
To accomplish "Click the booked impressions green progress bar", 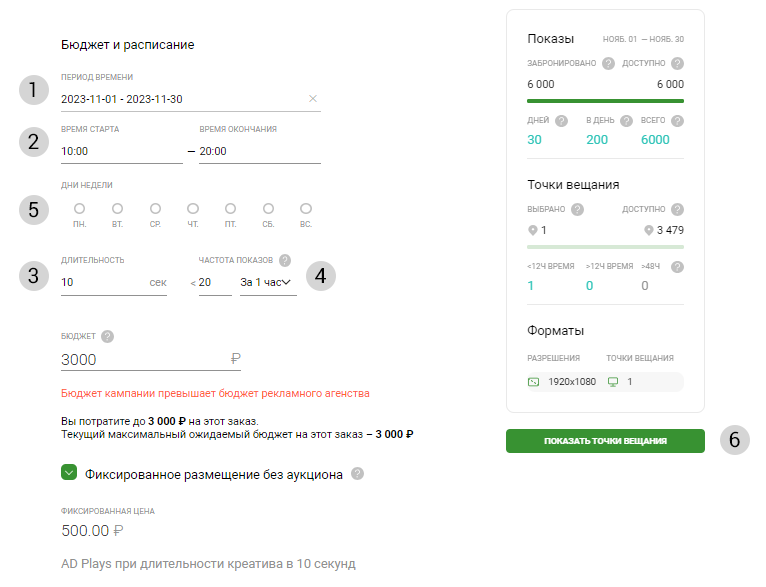I will 605,101.
